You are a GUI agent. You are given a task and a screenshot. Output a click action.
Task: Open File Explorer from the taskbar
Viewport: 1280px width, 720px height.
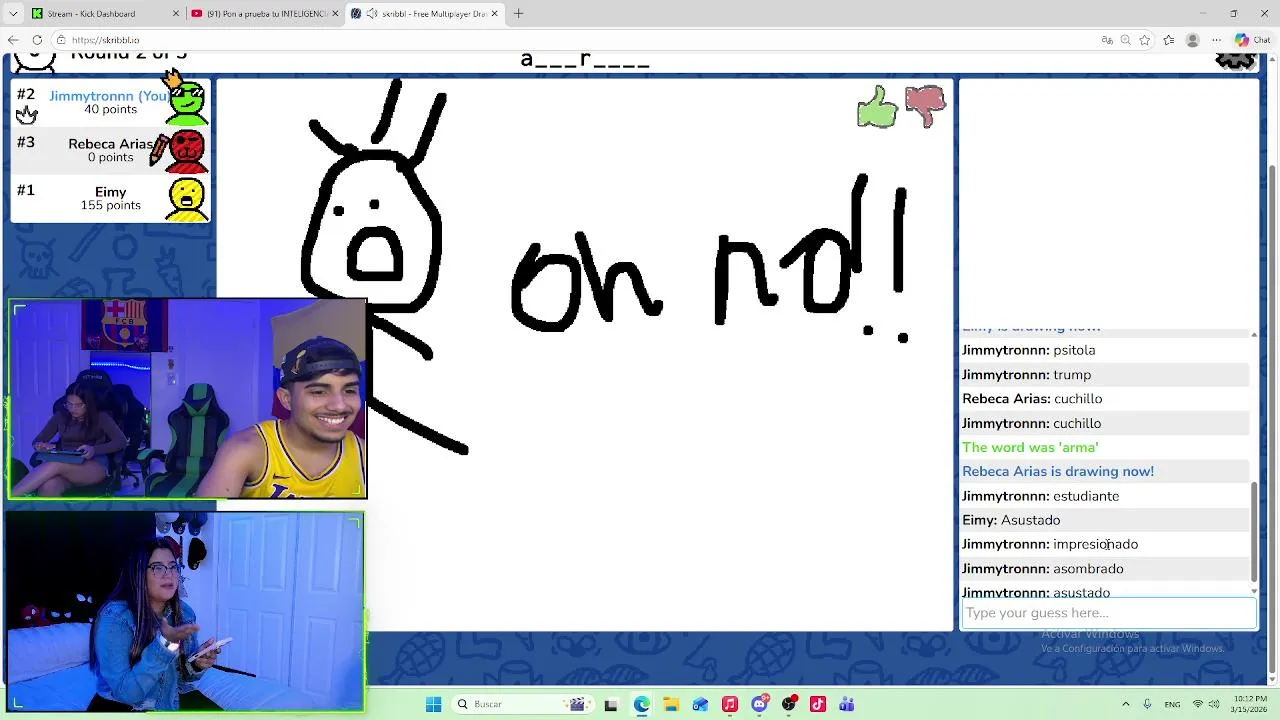[671, 704]
